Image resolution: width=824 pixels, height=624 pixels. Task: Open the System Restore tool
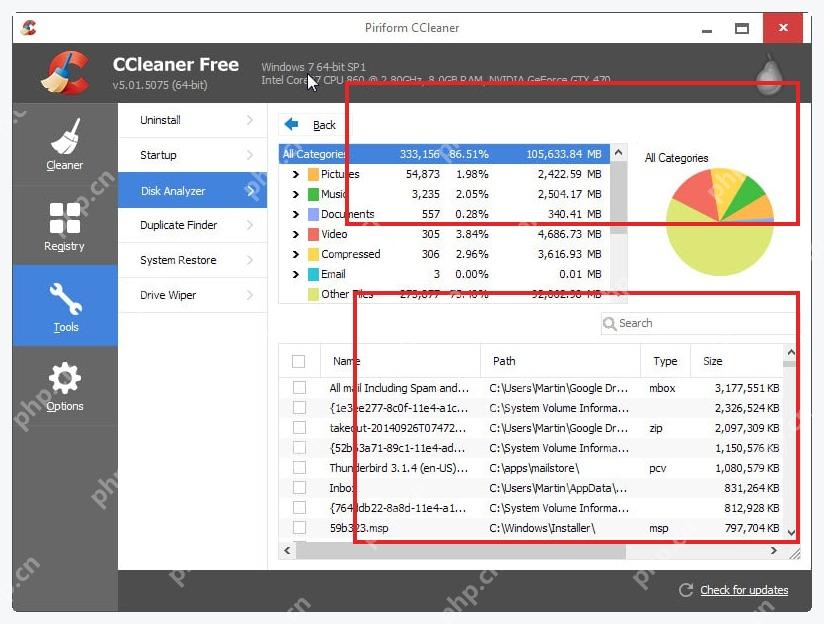(x=192, y=260)
